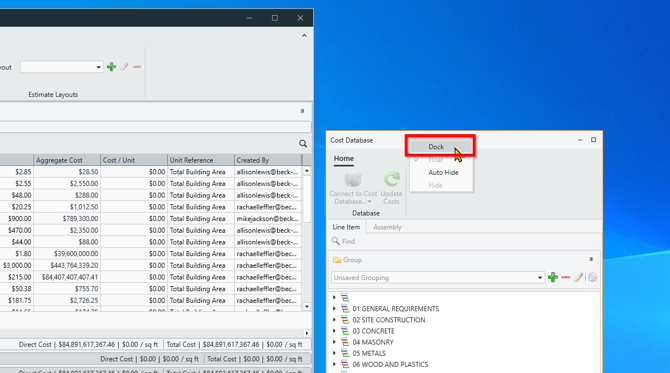This screenshot has height=373, width=670.
Task: Toggle the pin icon above the search bar
Action: pos(302,111)
